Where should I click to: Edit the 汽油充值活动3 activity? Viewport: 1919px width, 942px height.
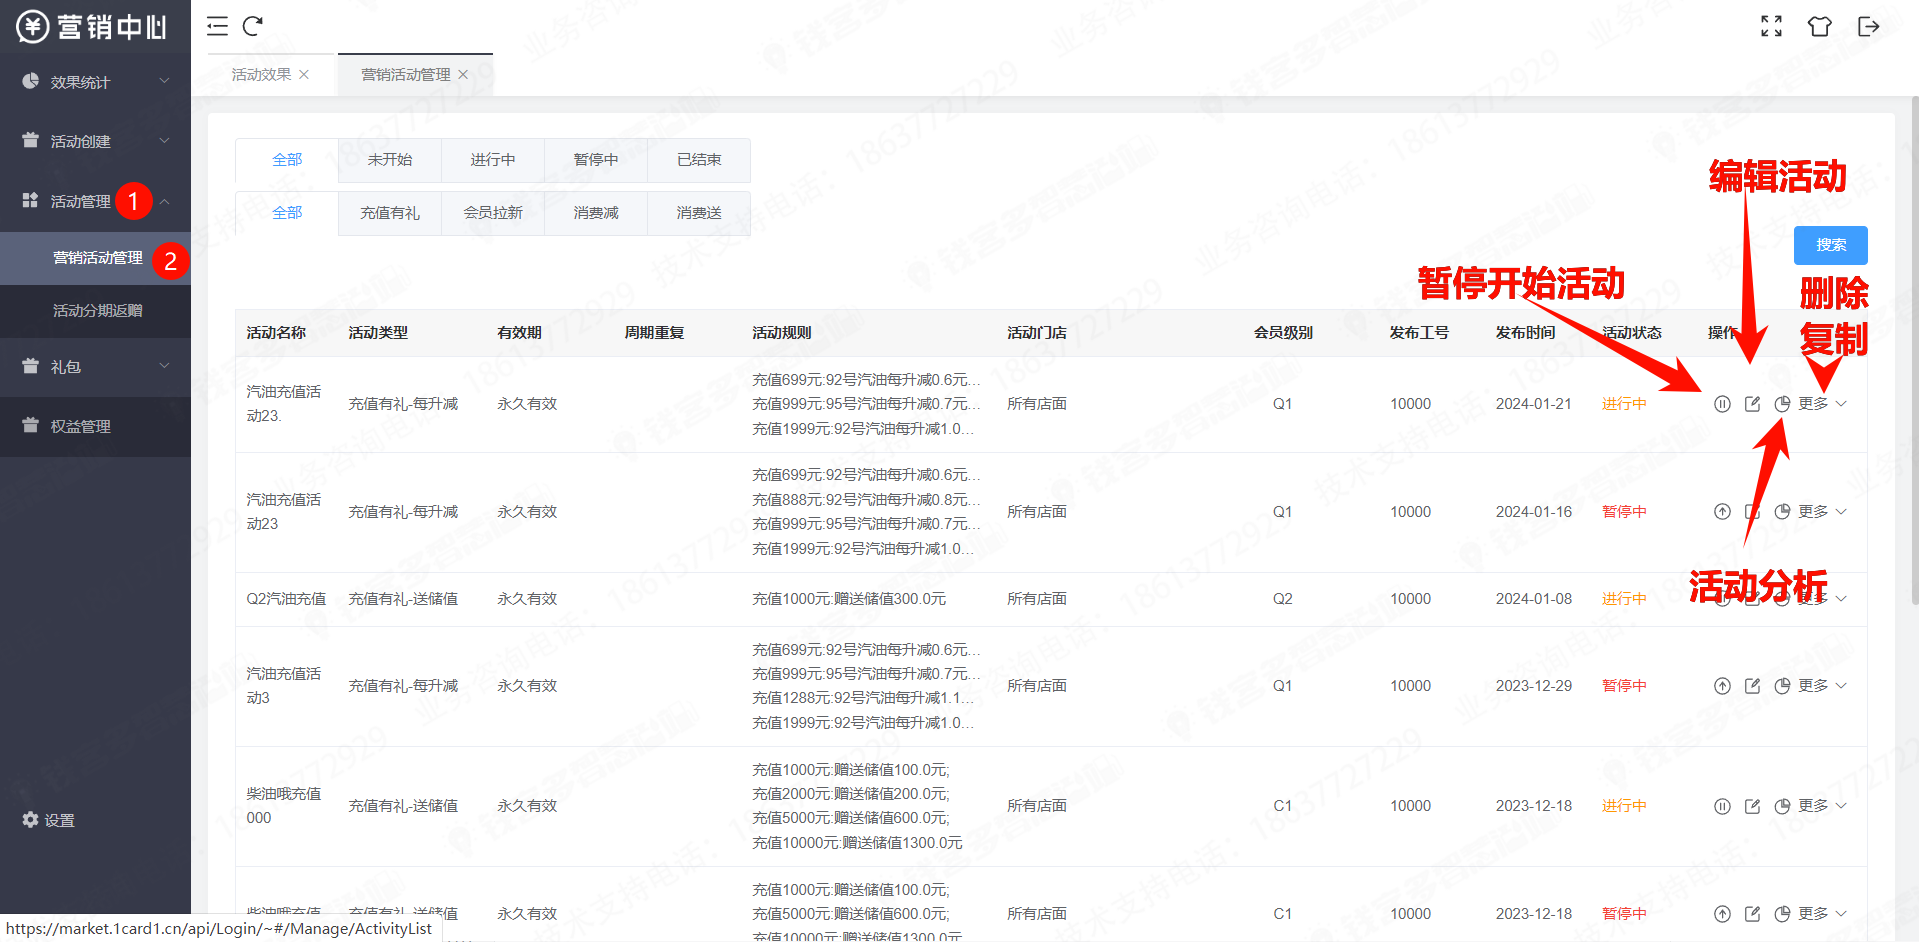tap(1752, 686)
